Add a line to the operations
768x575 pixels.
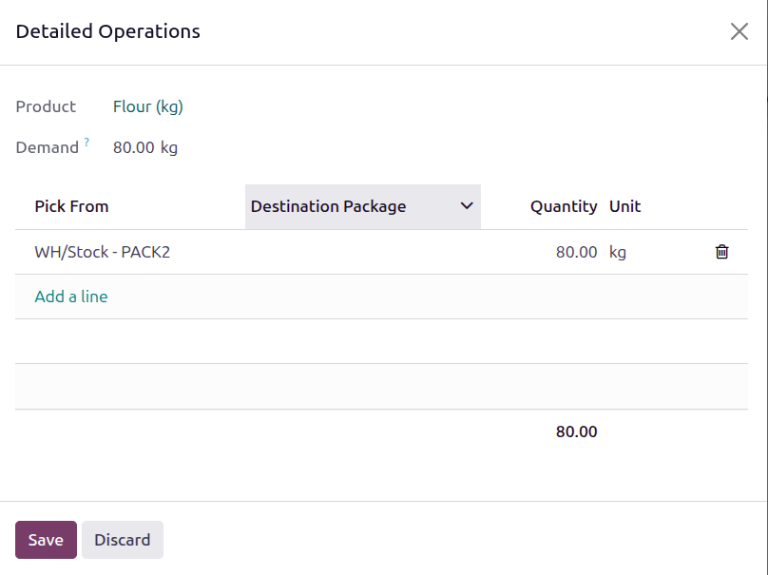[71, 296]
